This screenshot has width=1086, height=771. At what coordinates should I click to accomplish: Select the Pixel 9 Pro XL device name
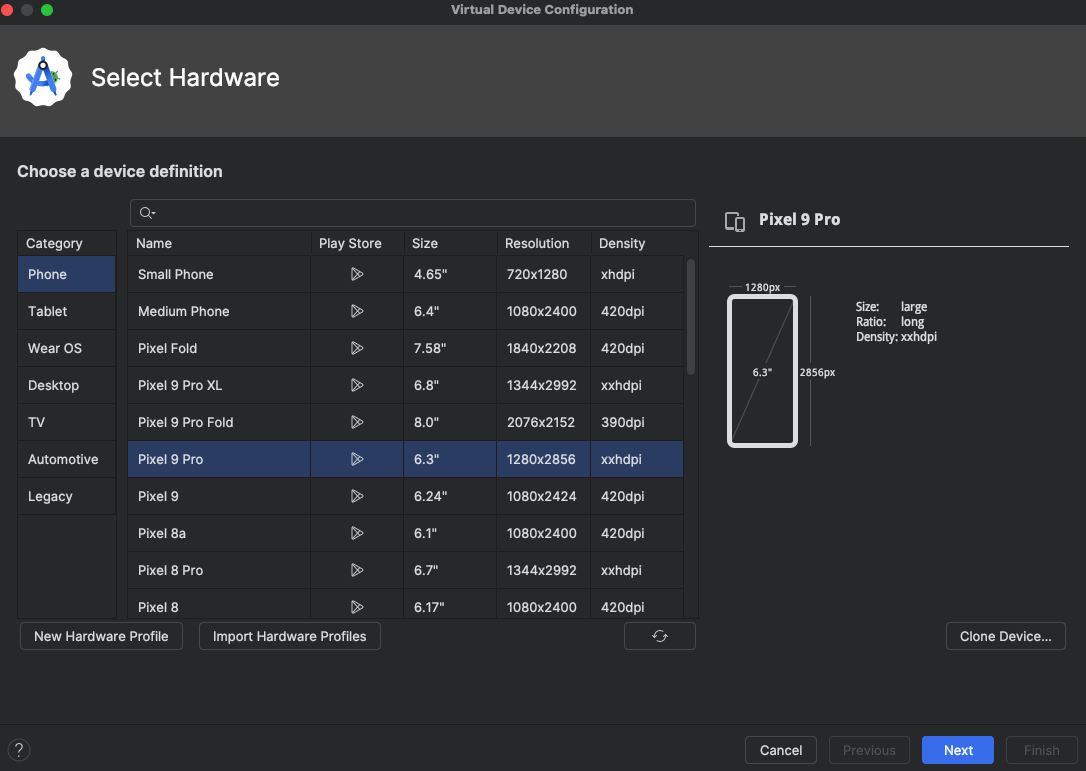(180, 385)
